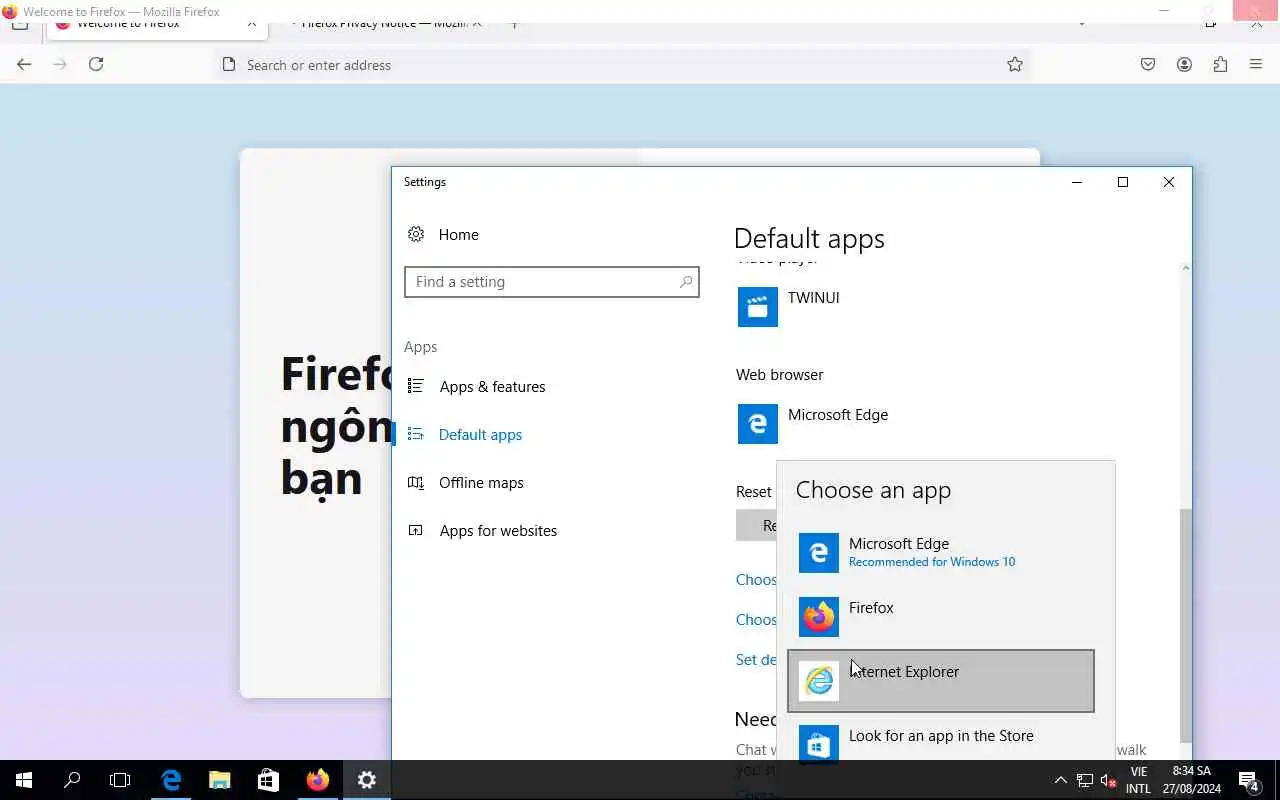Viewport: 1280px width, 800px height.
Task: Open taskbar search
Action: tap(72, 780)
